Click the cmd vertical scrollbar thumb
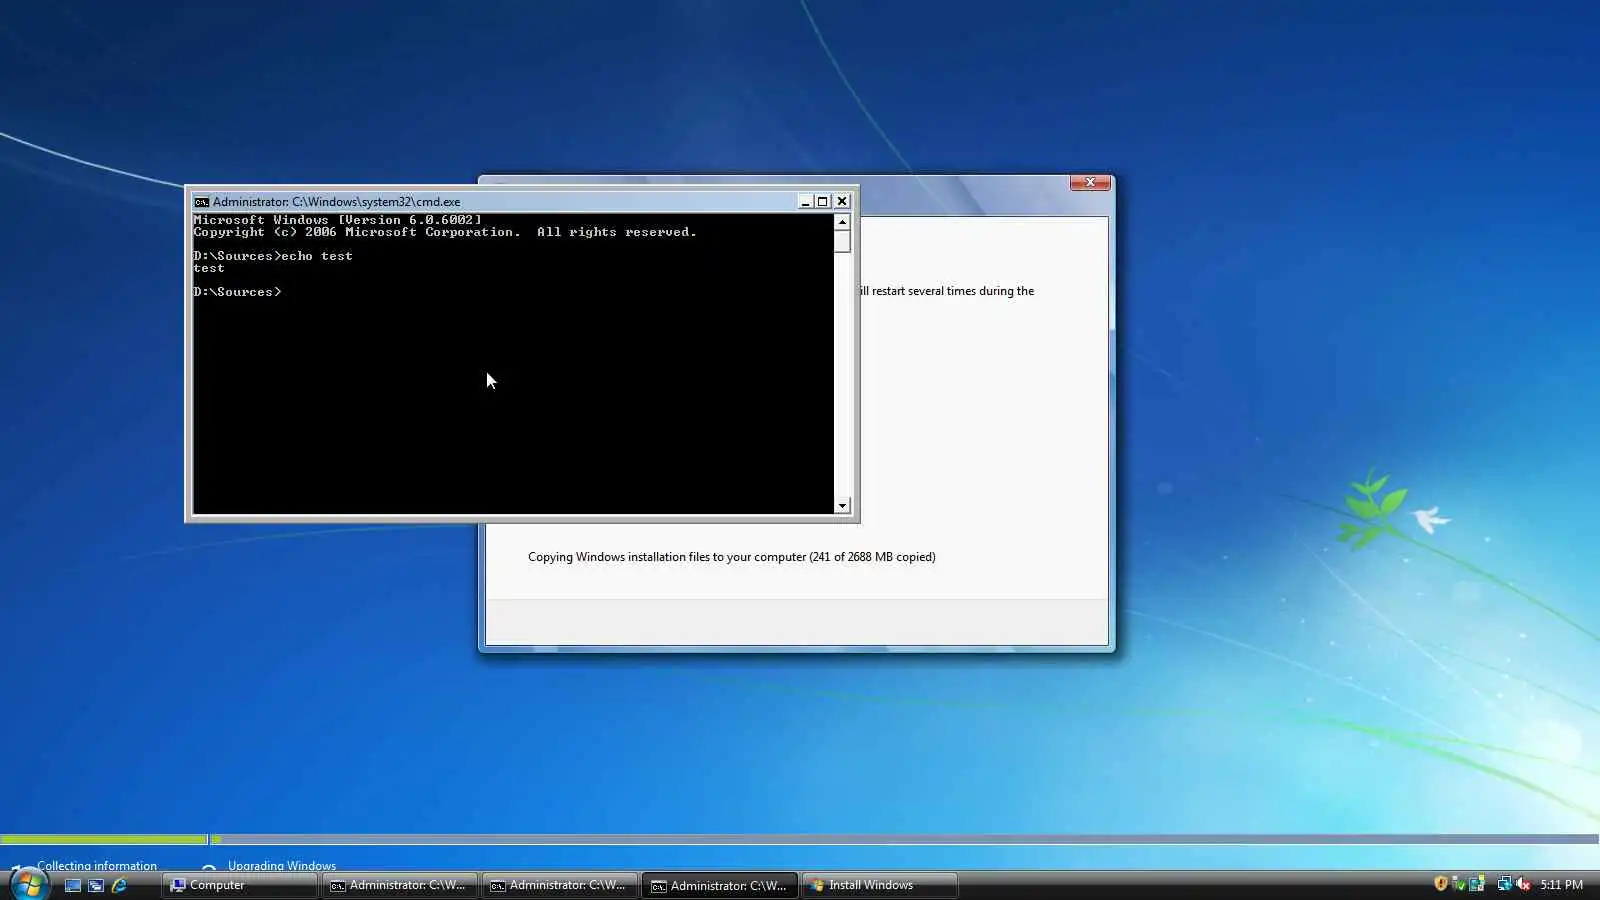This screenshot has width=1600, height=900. click(x=842, y=241)
